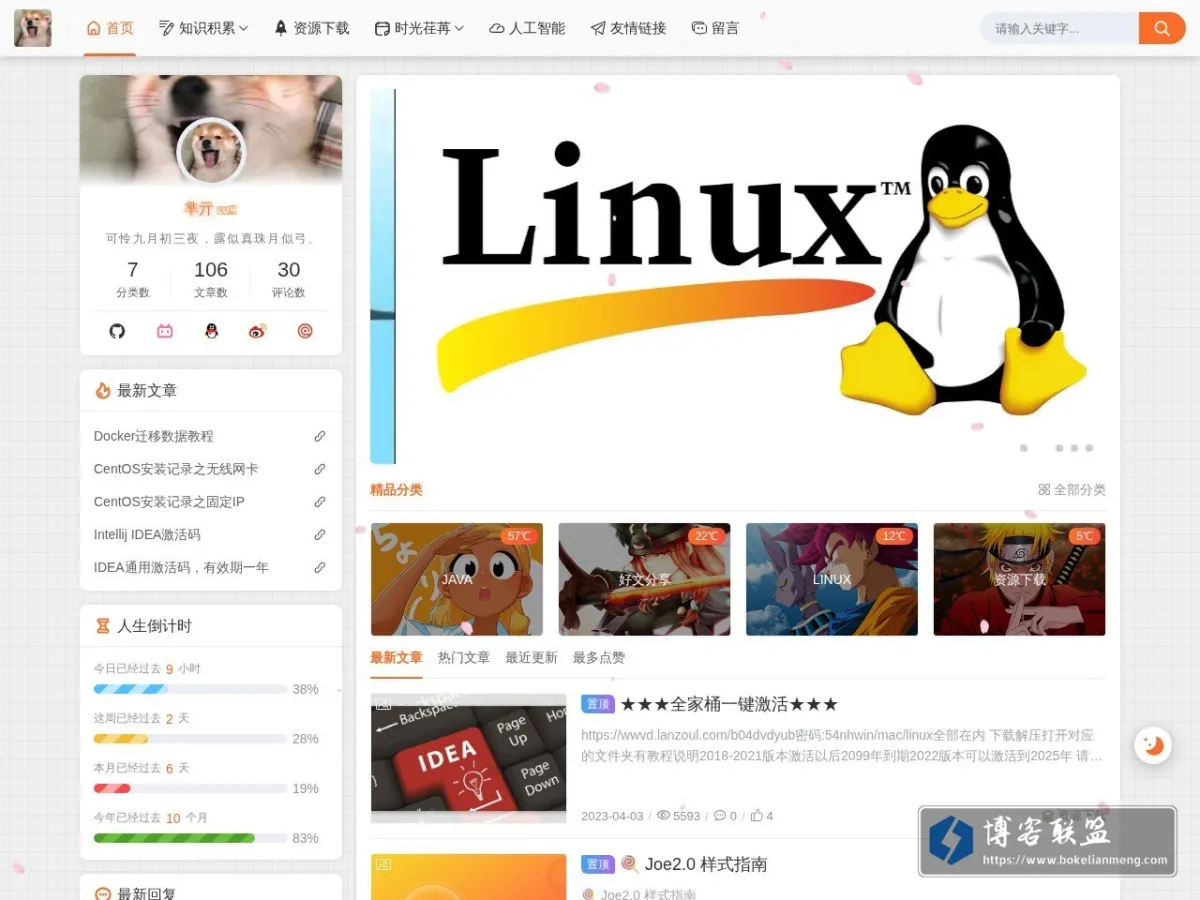This screenshot has height=900, width=1200.
Task: Open article IDEA通用激活码，有效期一年
Action: click(x=181, y=567)
